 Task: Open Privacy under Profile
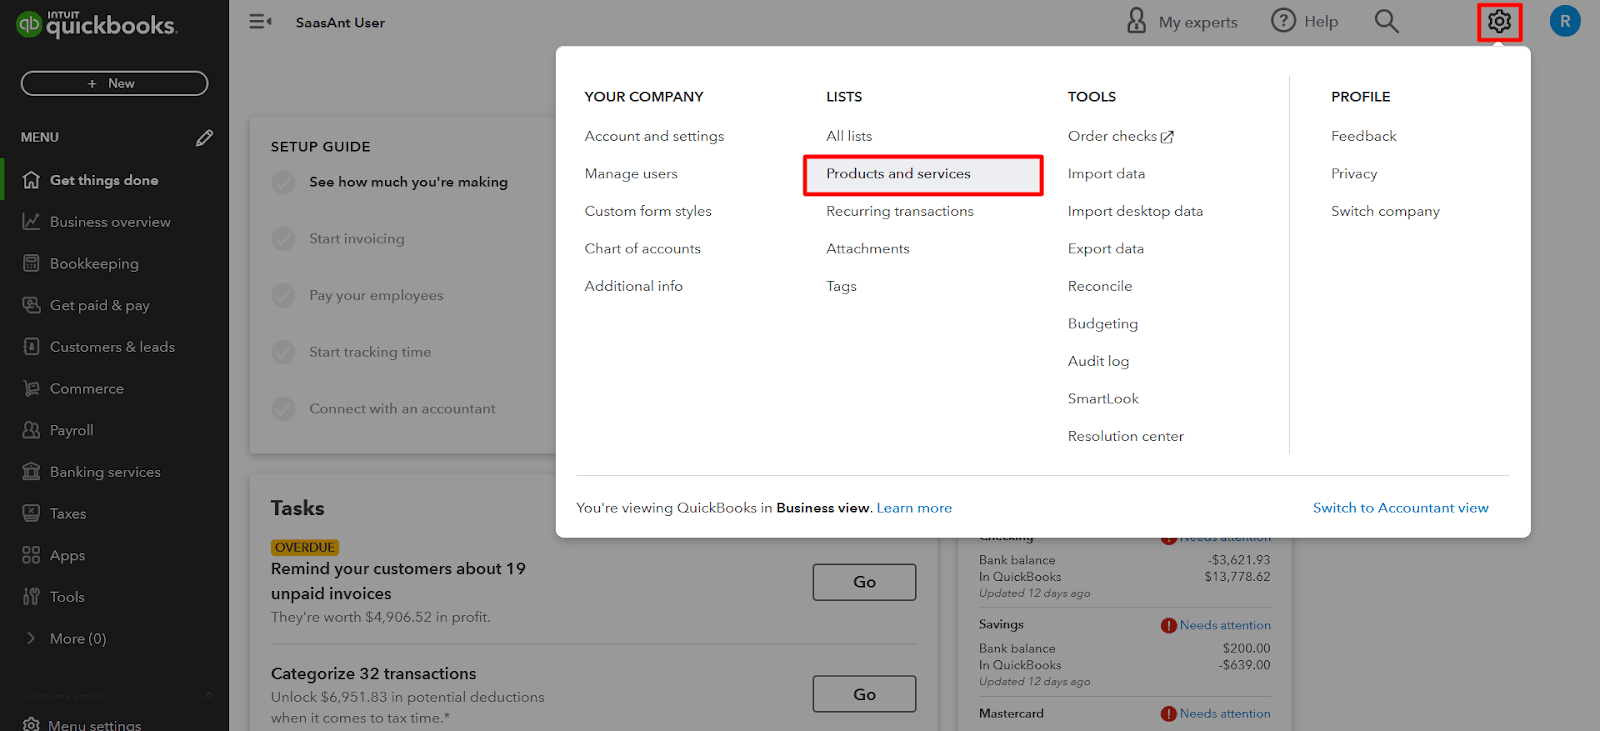point(1354,174)
